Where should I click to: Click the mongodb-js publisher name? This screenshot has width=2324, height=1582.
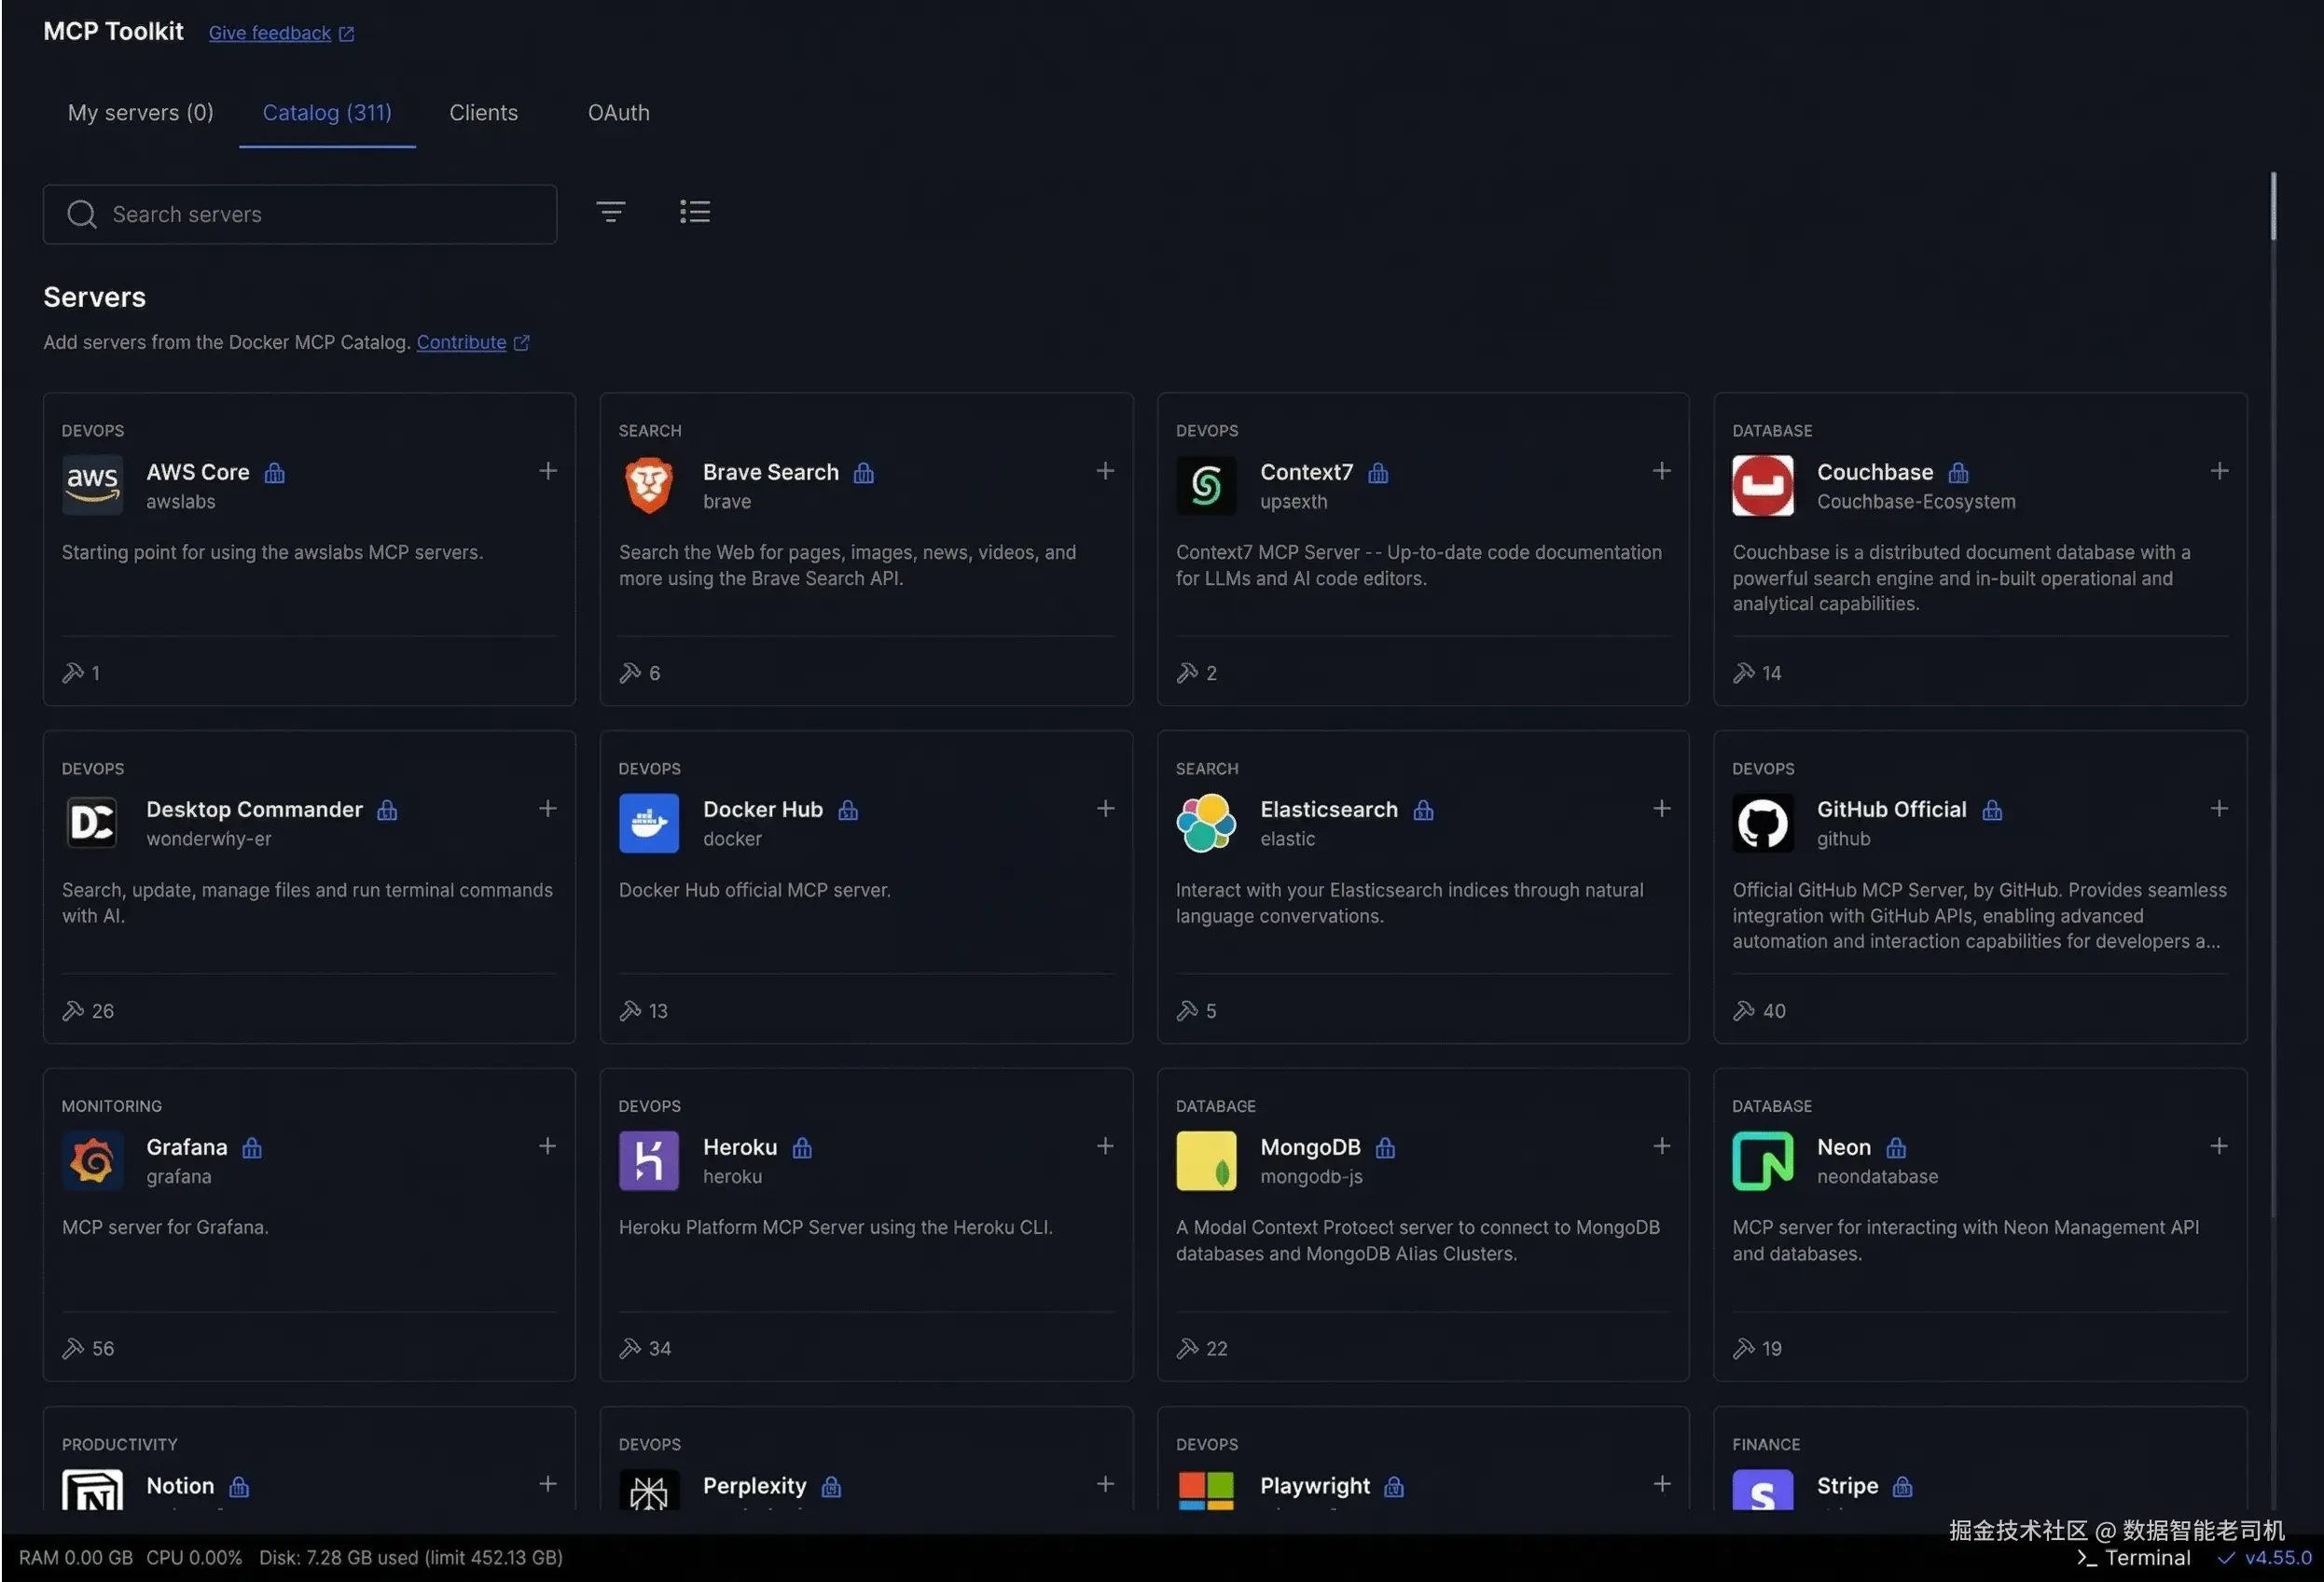point(1312,1177)
